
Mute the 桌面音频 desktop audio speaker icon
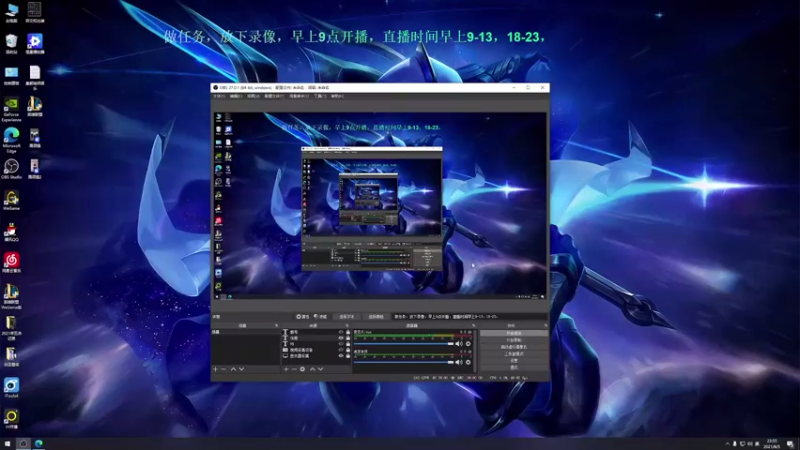[459, 362]
